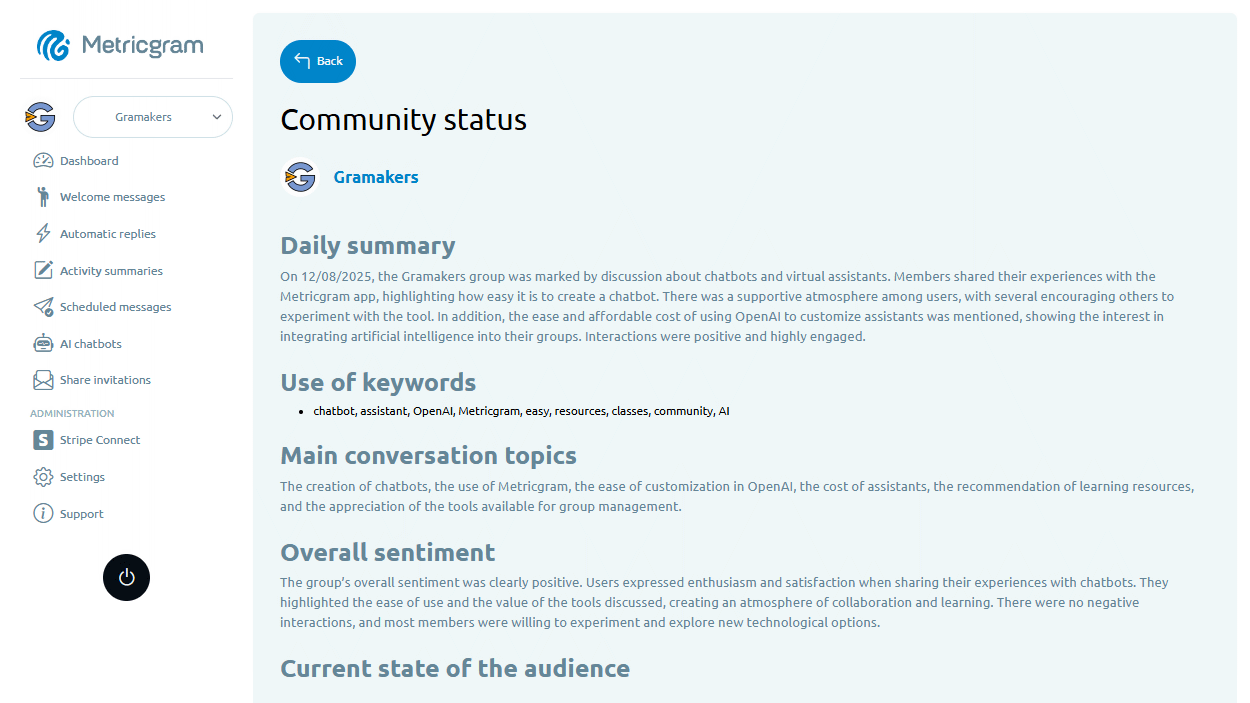Open the Gramakers community dropdown
1250x703 pixels.
point(143,117)
